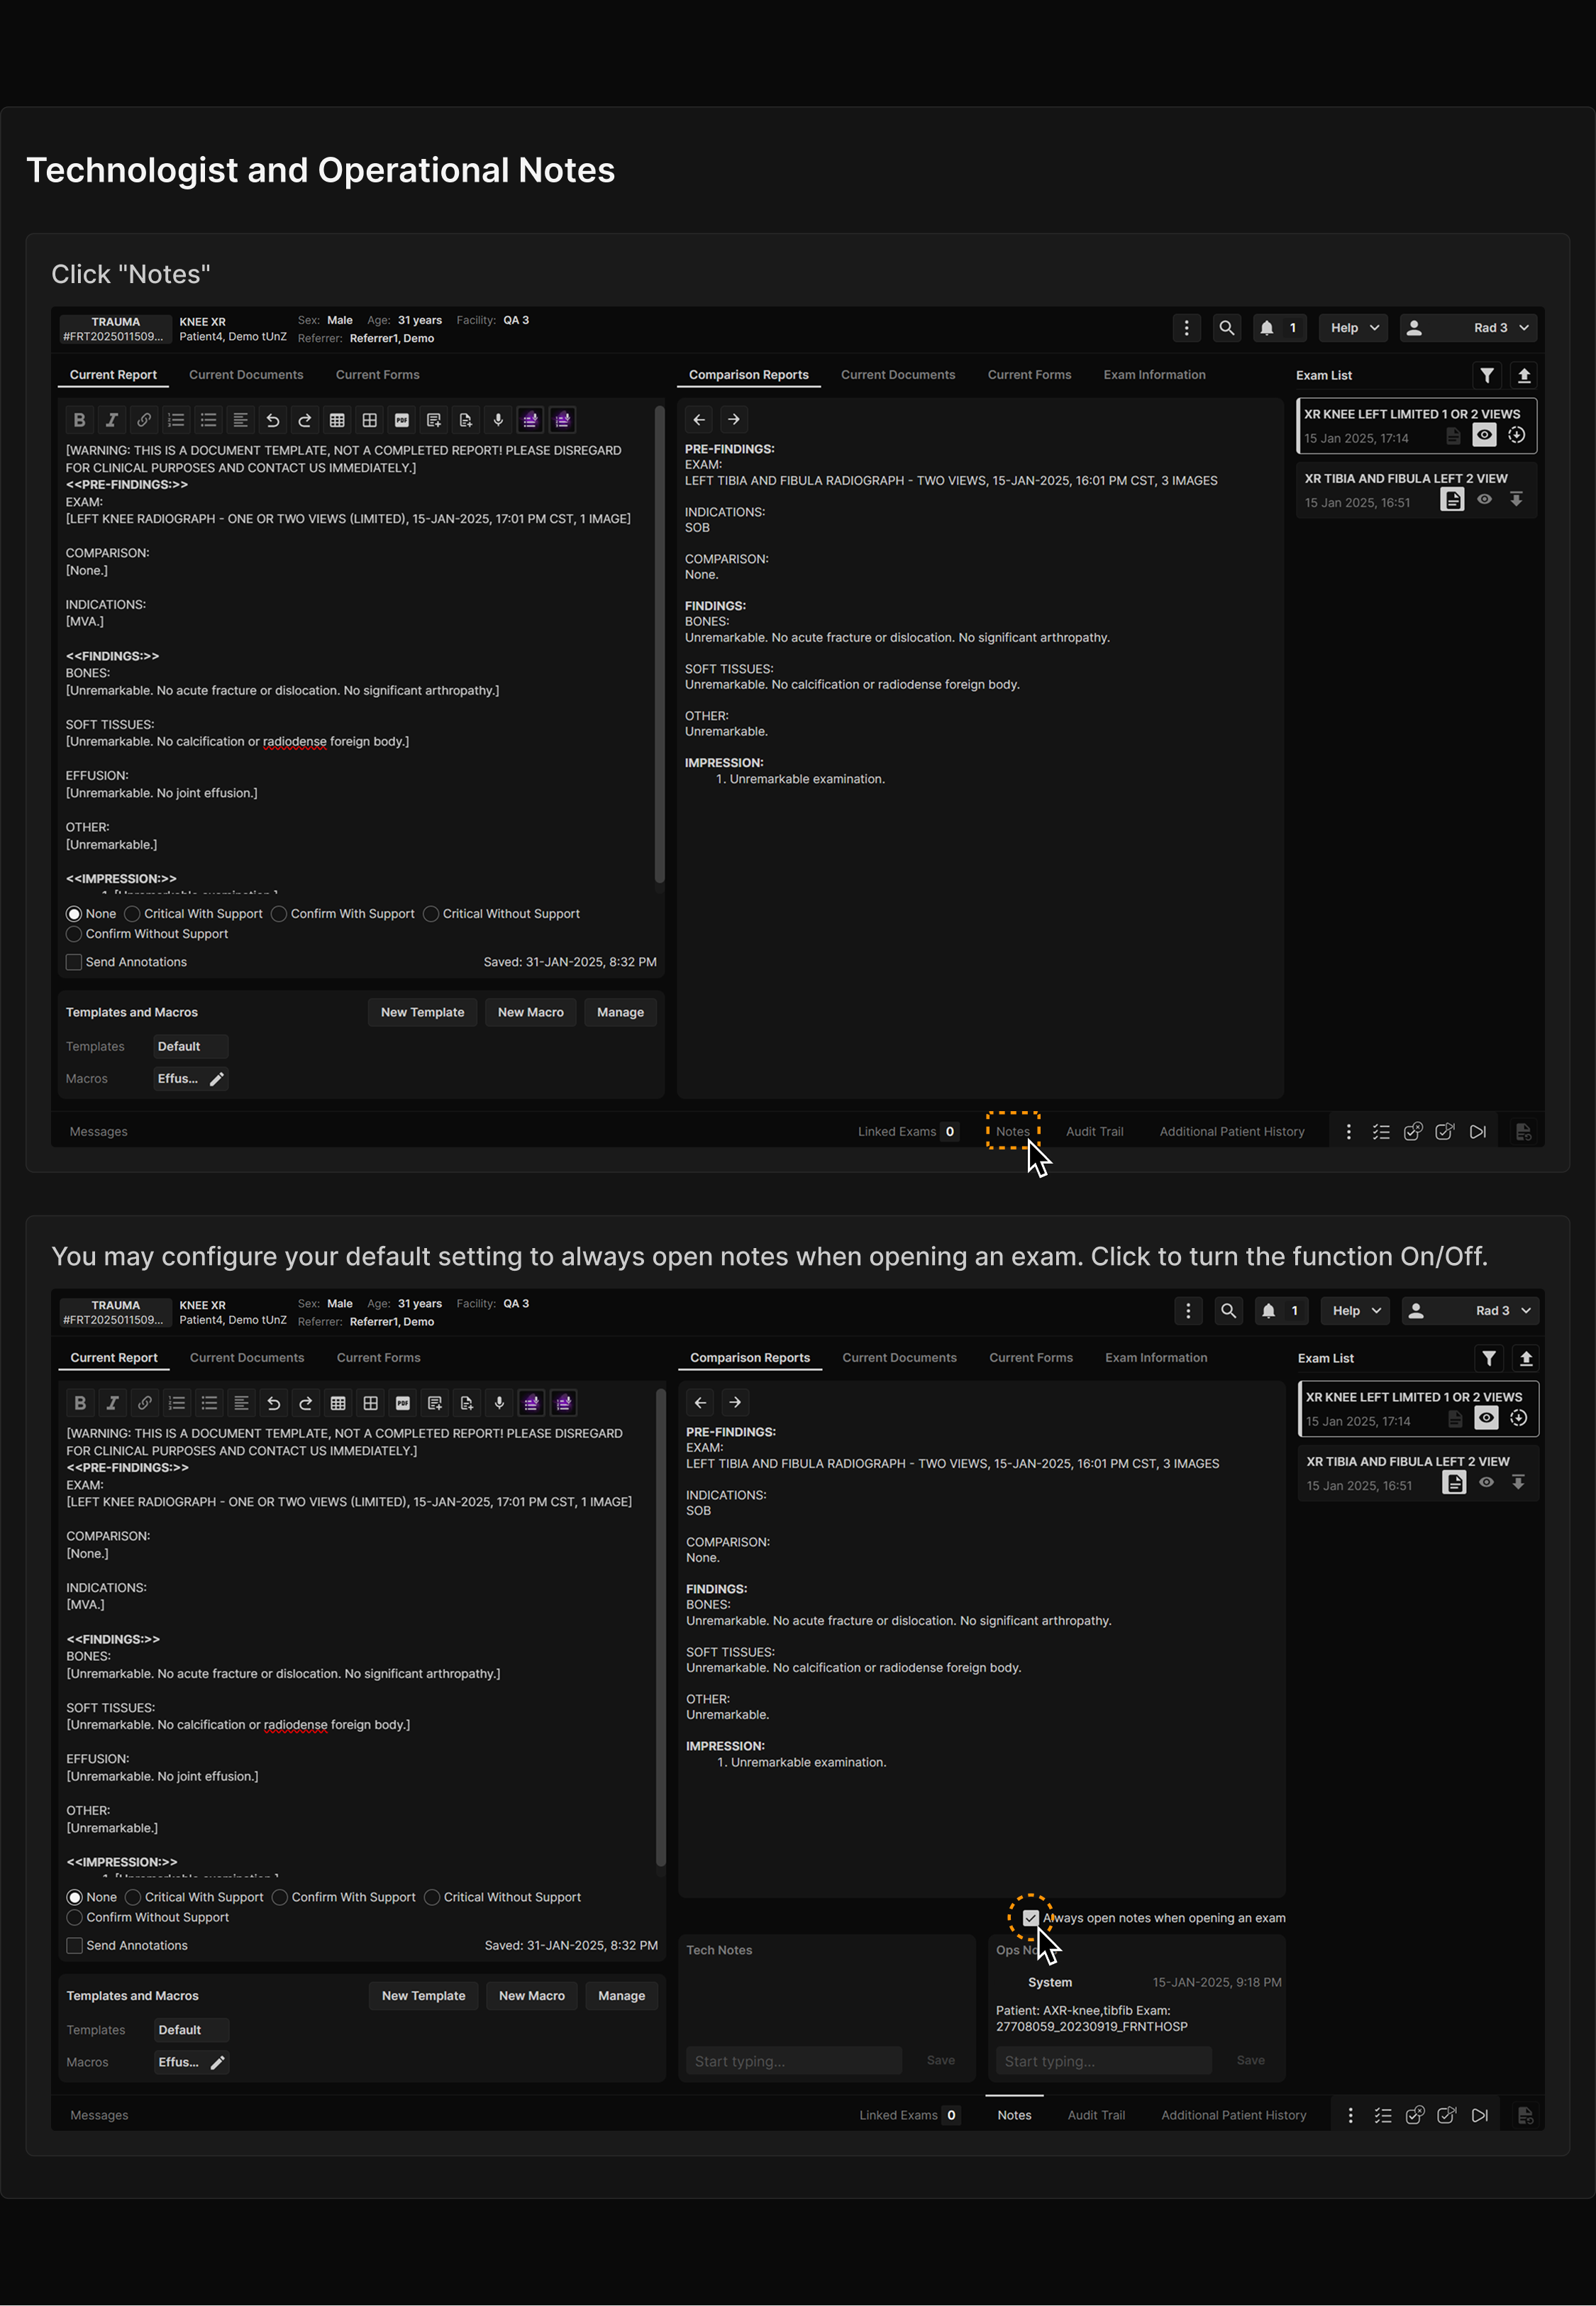Go to next comparison report in the bottom screenshot
The height and width of the screenshot is (2306, 1596).
pos(735,1403)
